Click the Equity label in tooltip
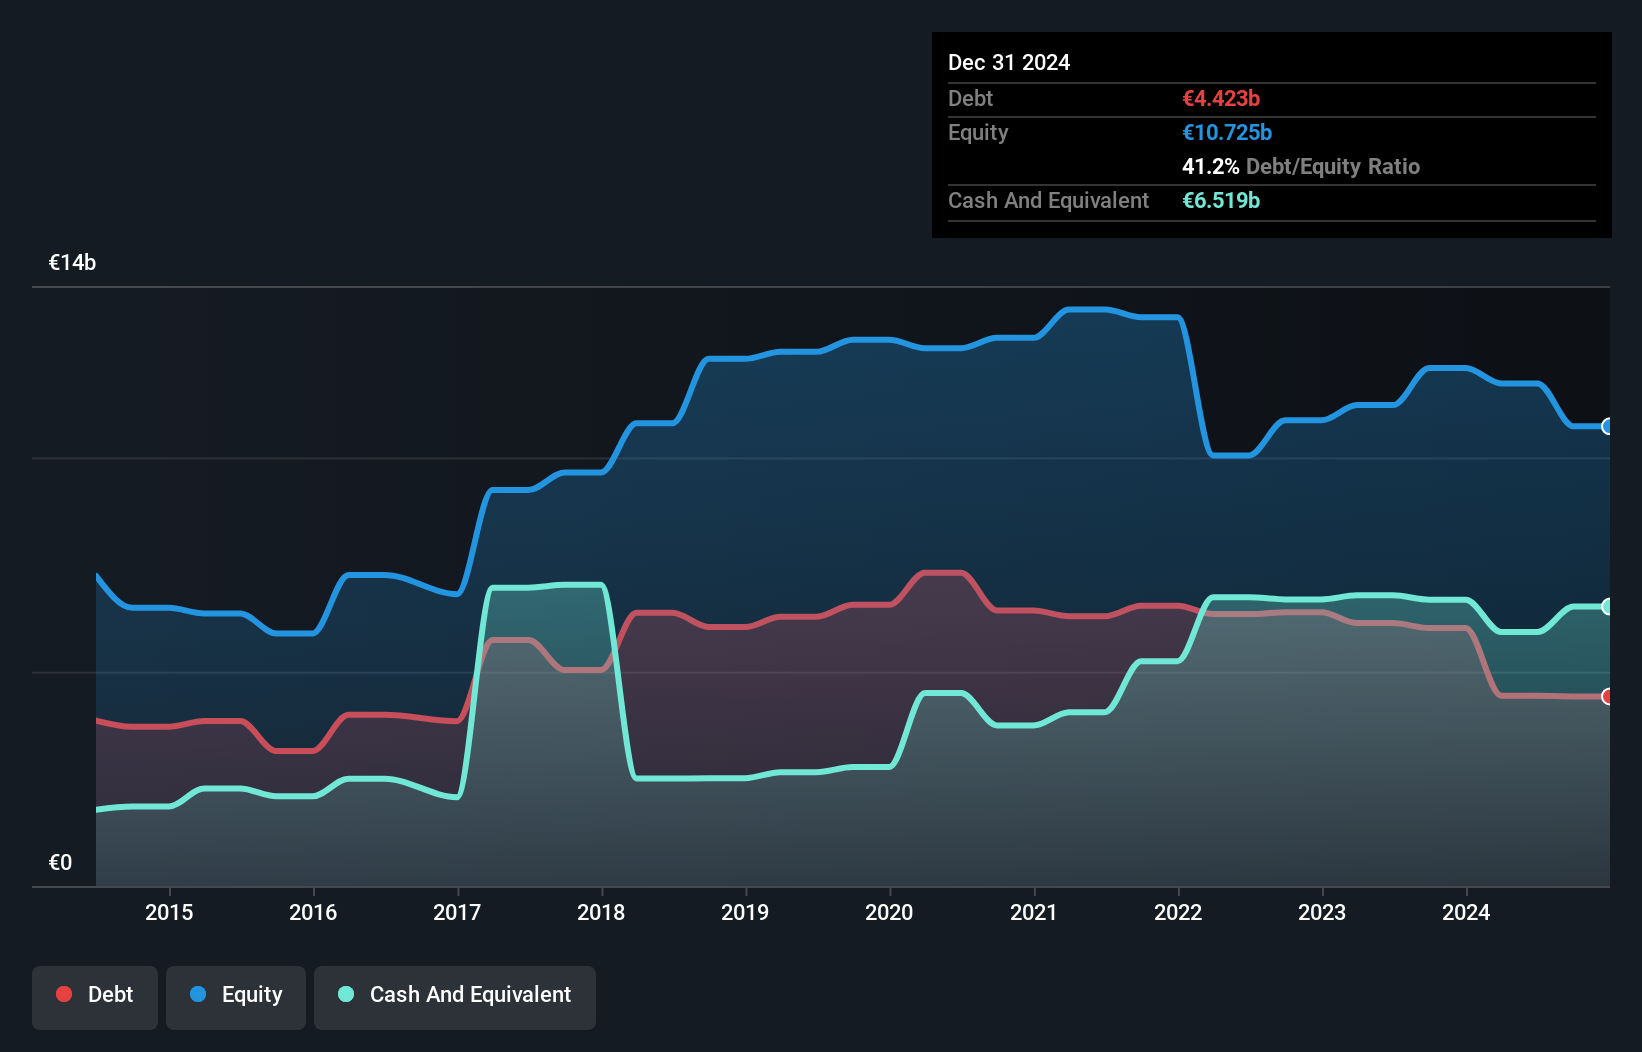This screenshot has height=1052, width=1642. 978,133
